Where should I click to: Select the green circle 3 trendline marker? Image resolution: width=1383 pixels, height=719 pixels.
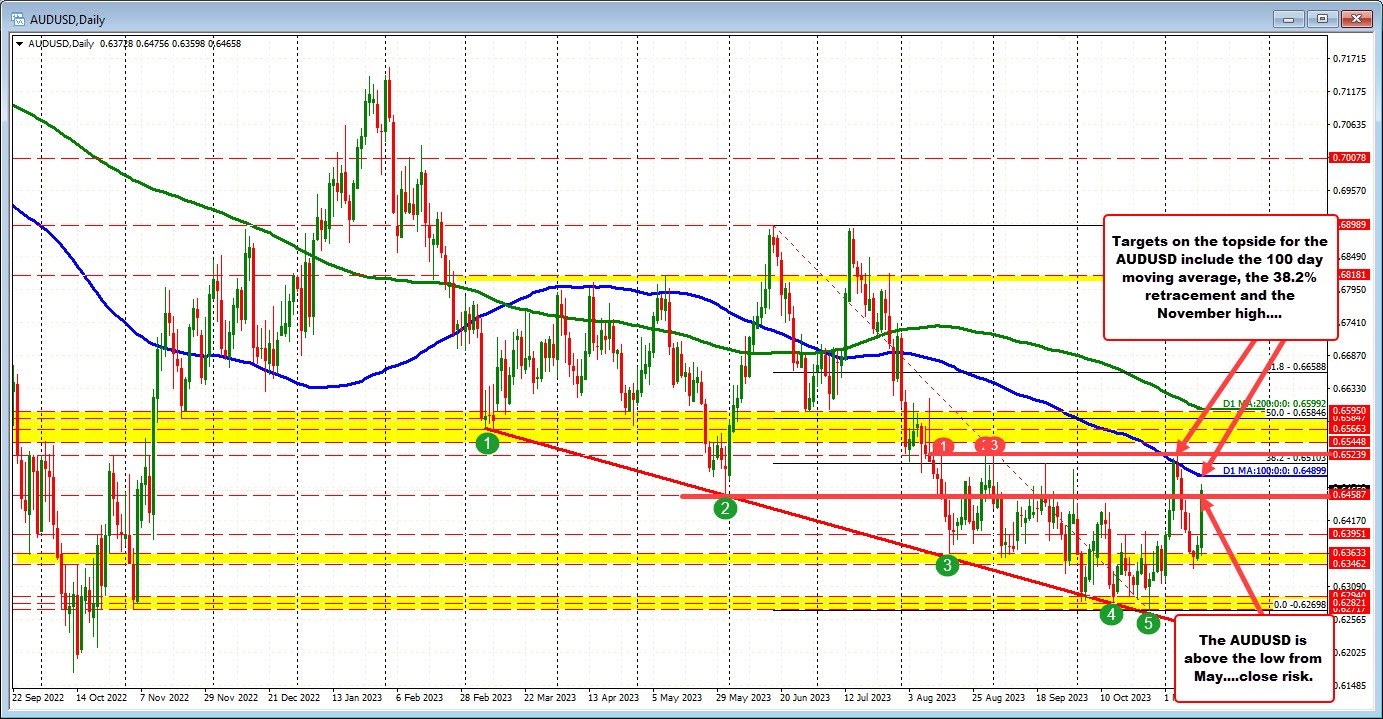coord(947,565)
